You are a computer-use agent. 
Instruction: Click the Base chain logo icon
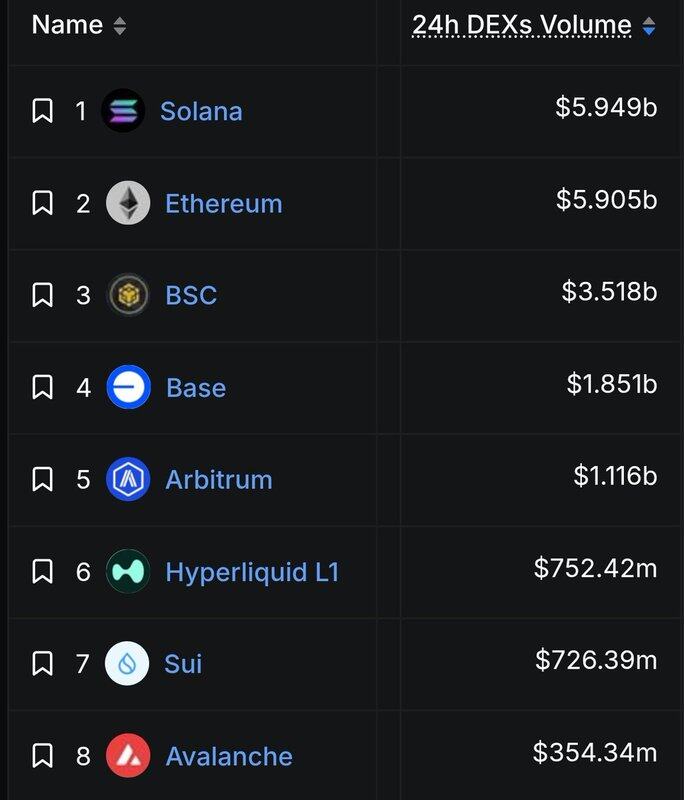(128, 387)
